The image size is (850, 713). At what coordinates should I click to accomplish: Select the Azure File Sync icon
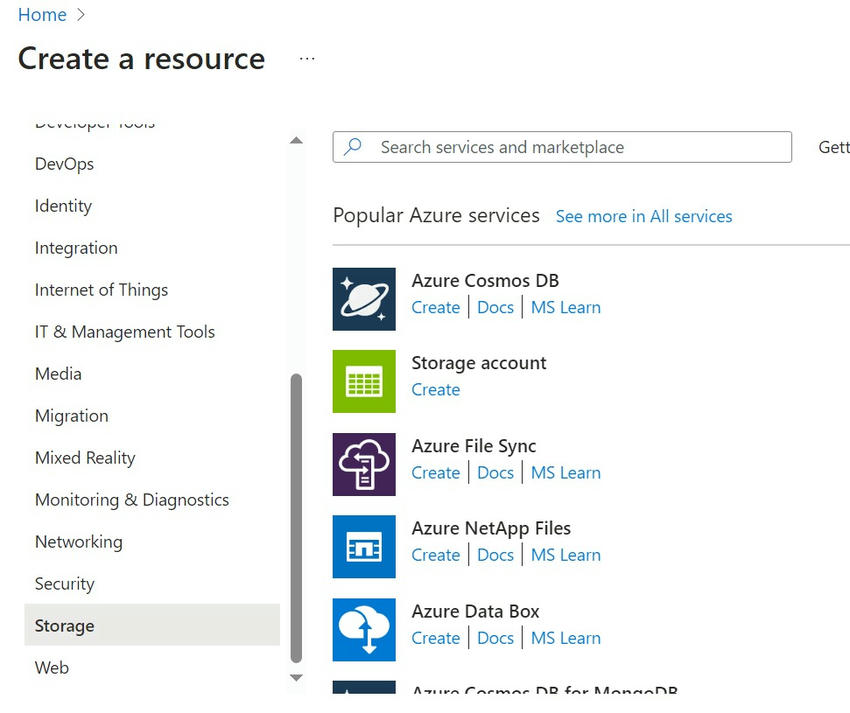[x=364, y=464]
